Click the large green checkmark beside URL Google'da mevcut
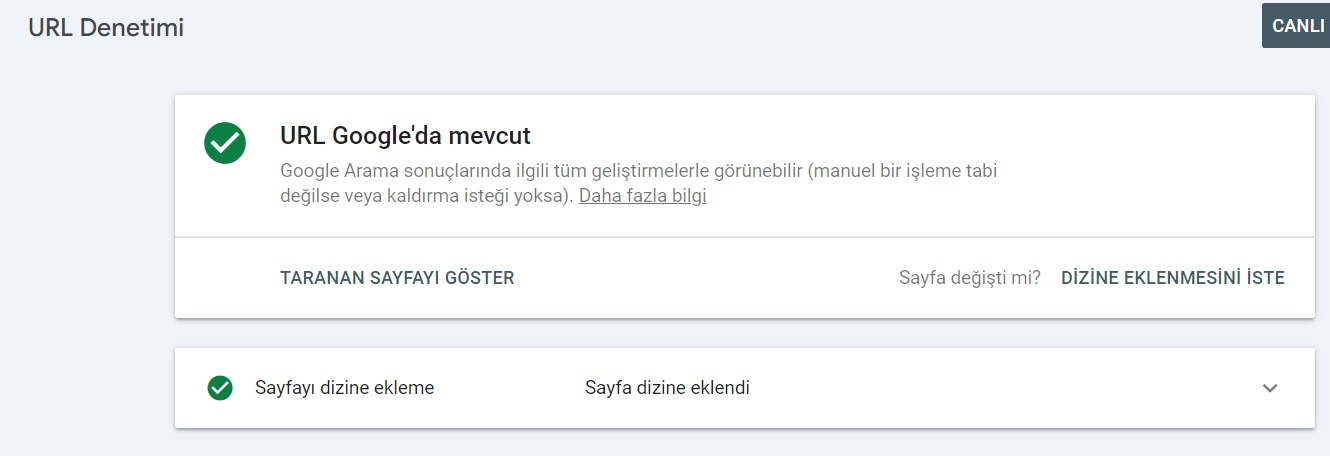Screen dimensions: 1330x456 pos(225,143)
